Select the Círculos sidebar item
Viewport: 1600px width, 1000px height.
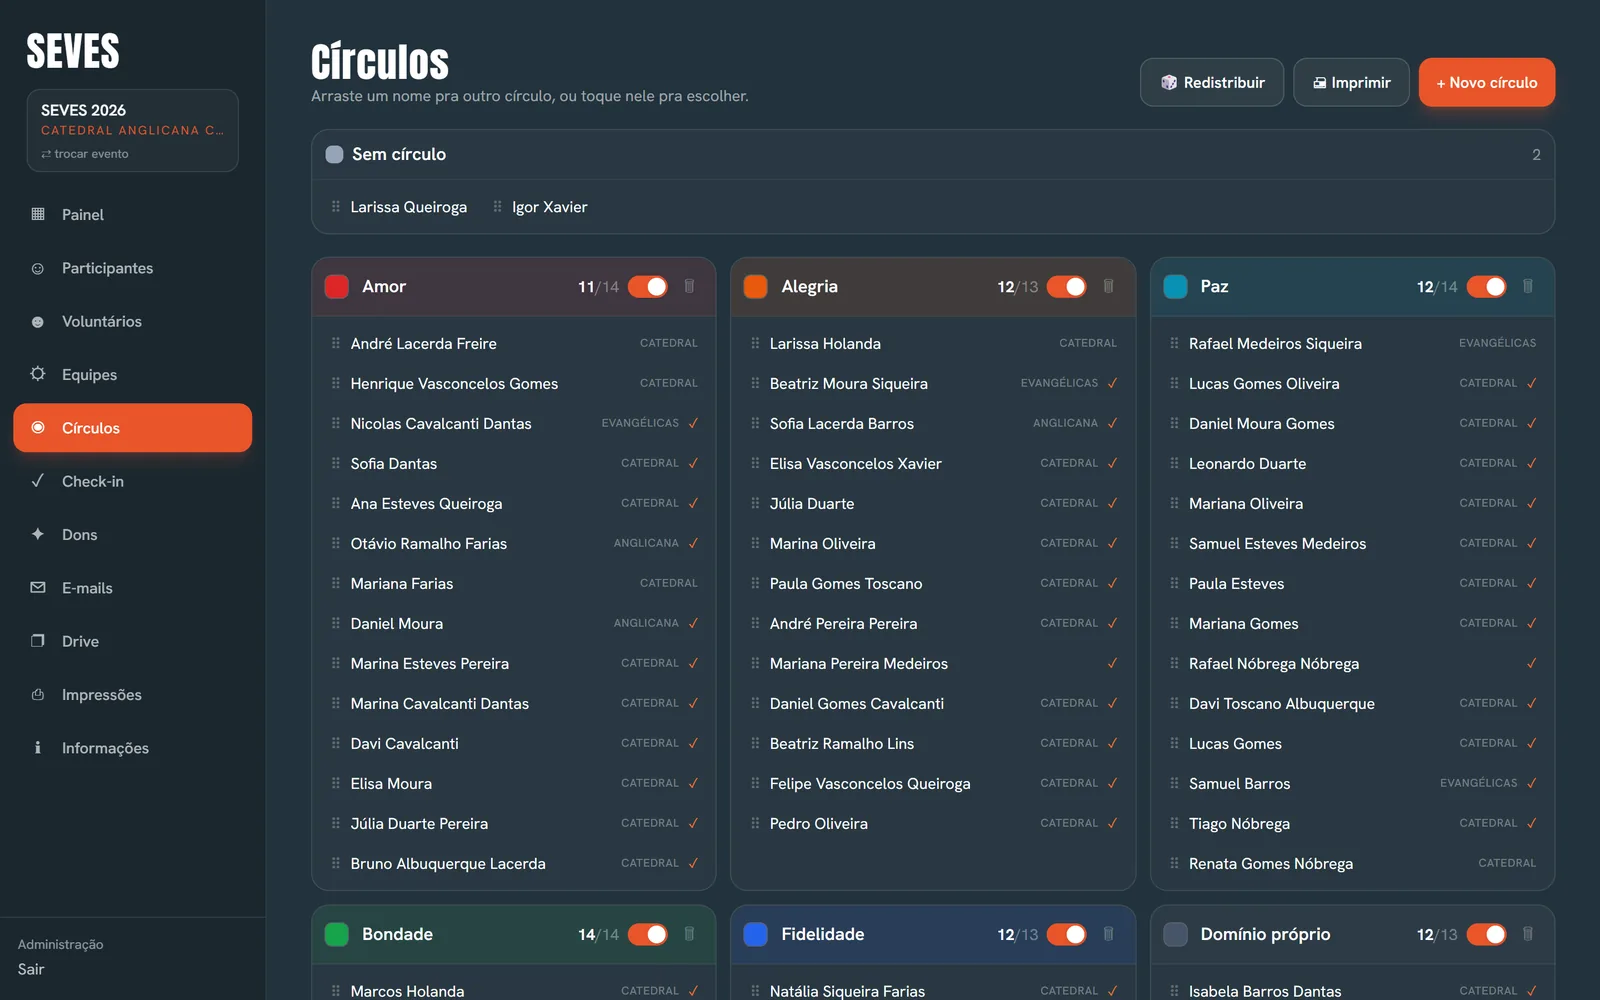coord(133,428)
